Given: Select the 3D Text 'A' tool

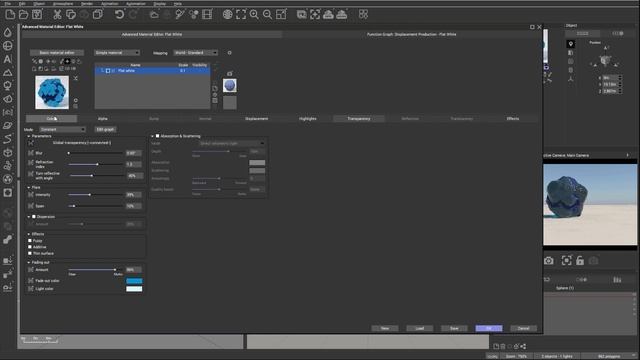Looking at the screenshot, I should pos(8,59).
